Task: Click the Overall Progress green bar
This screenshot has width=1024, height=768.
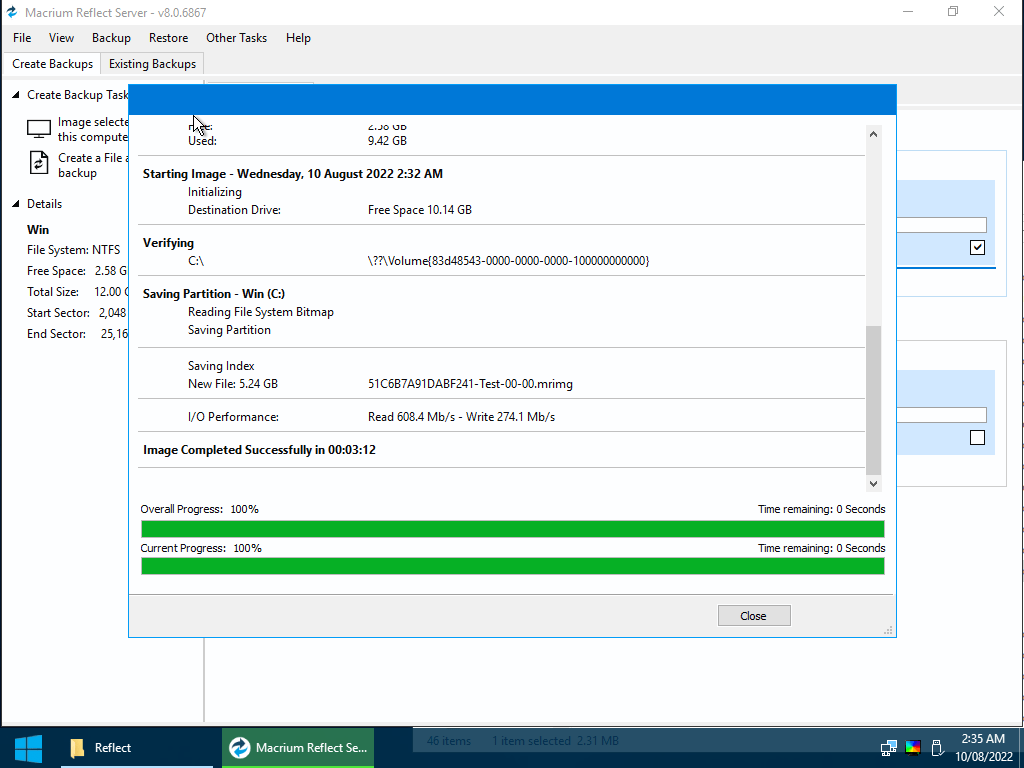Action: [513, 529]
